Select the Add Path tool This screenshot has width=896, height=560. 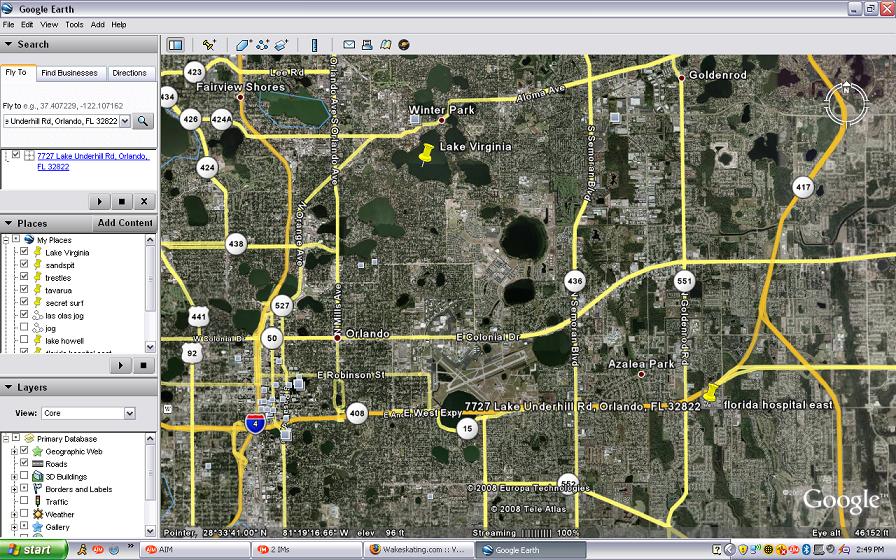pyautogui.click(x=263, y=45)
